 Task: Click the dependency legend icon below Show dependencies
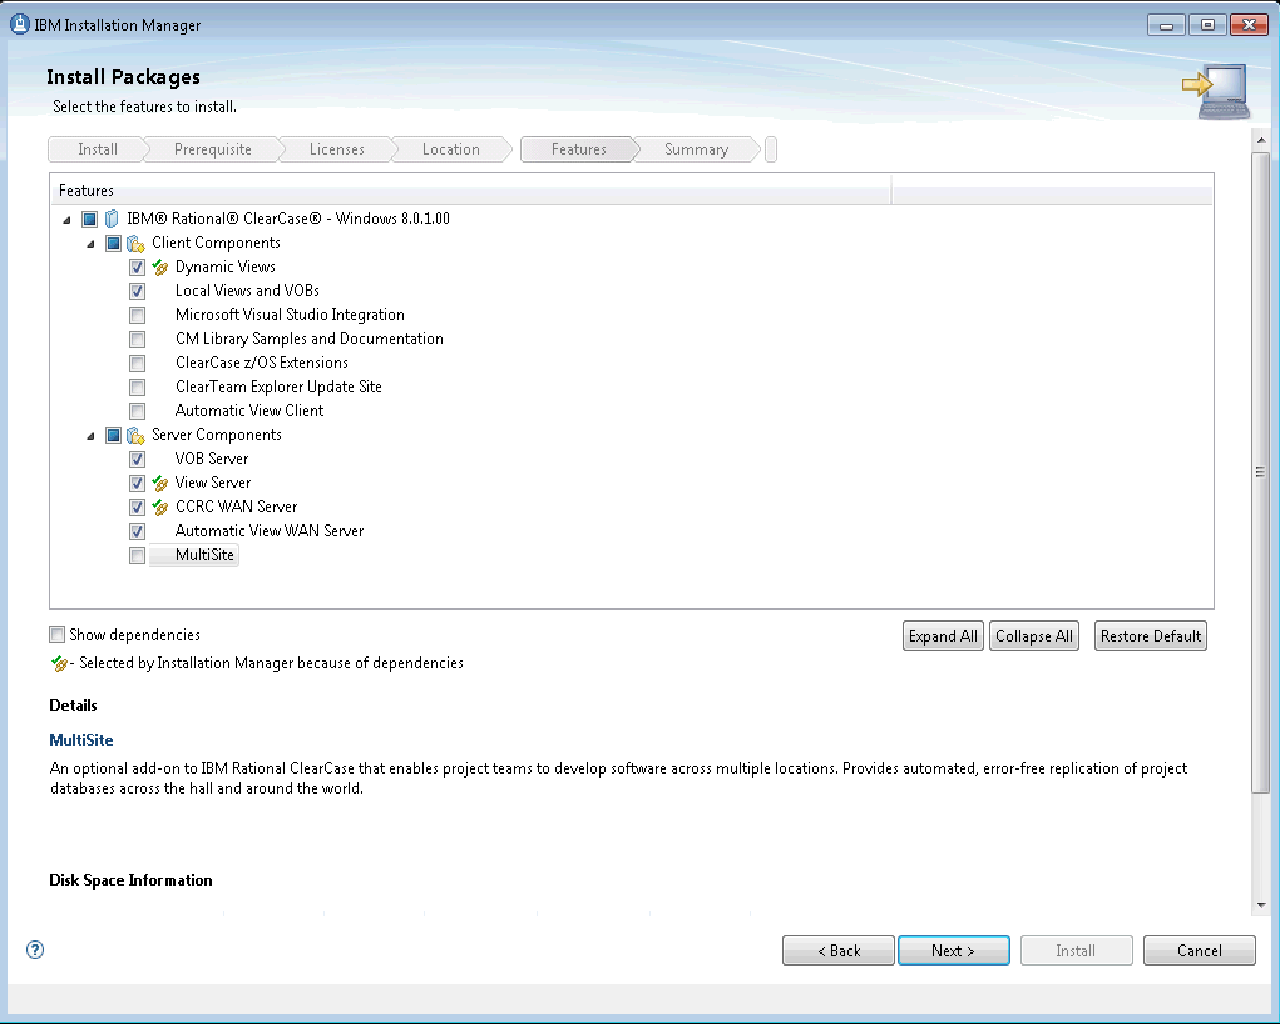point(59,663)
